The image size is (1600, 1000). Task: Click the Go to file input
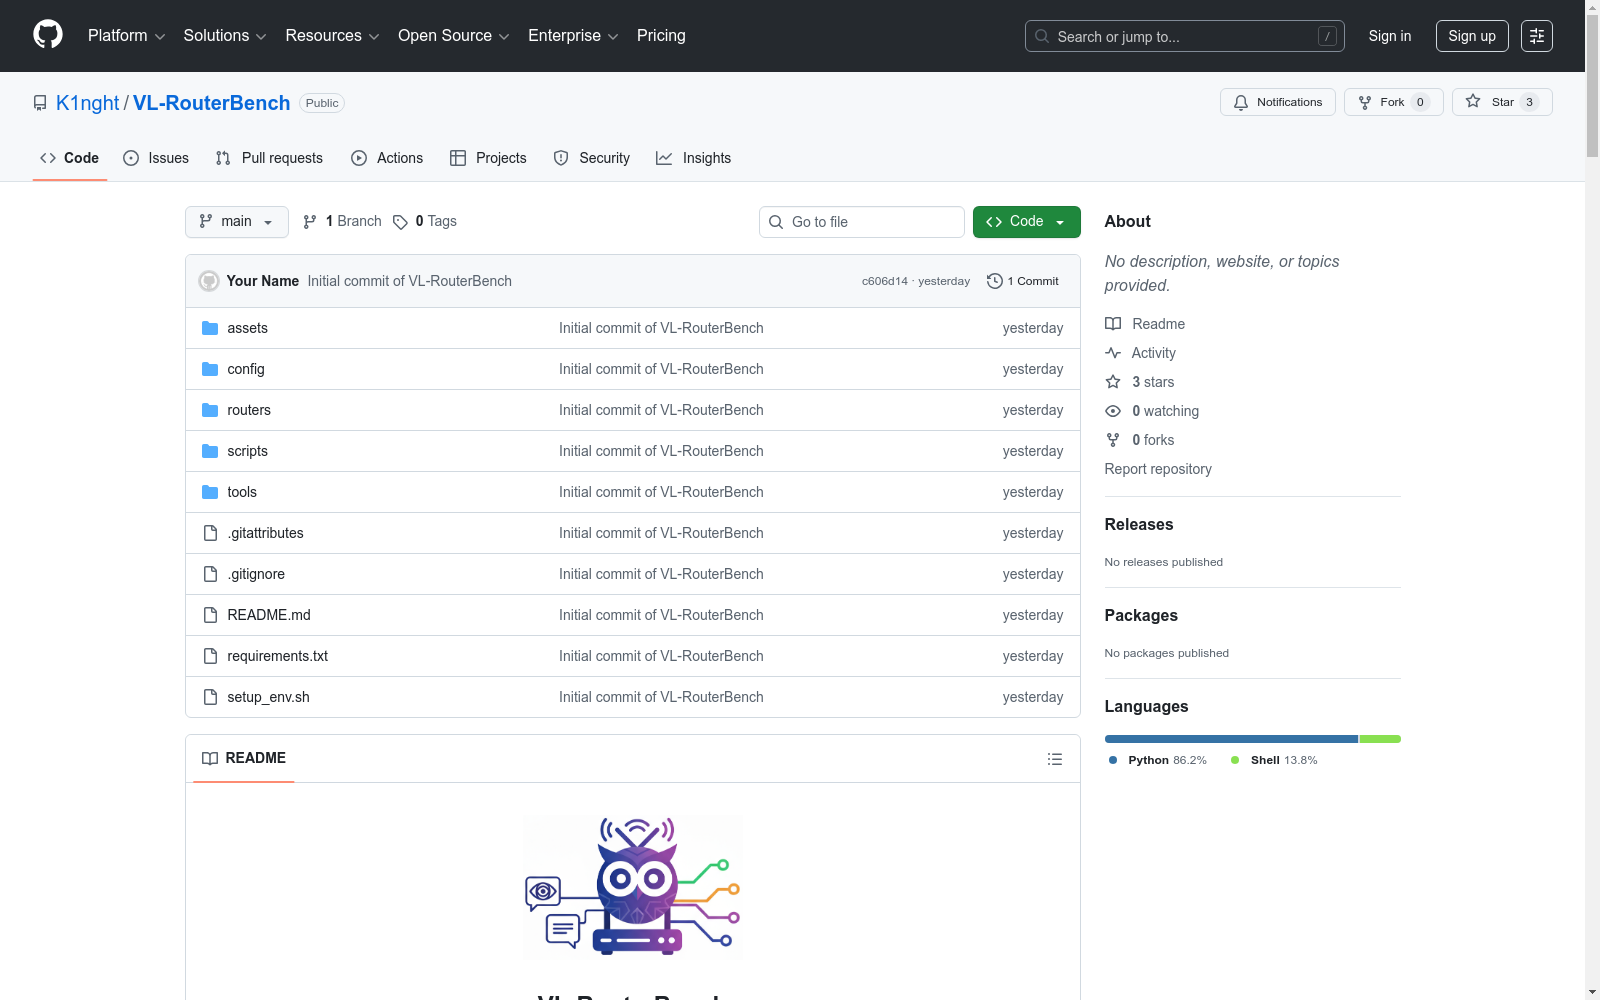click(862, 222)
